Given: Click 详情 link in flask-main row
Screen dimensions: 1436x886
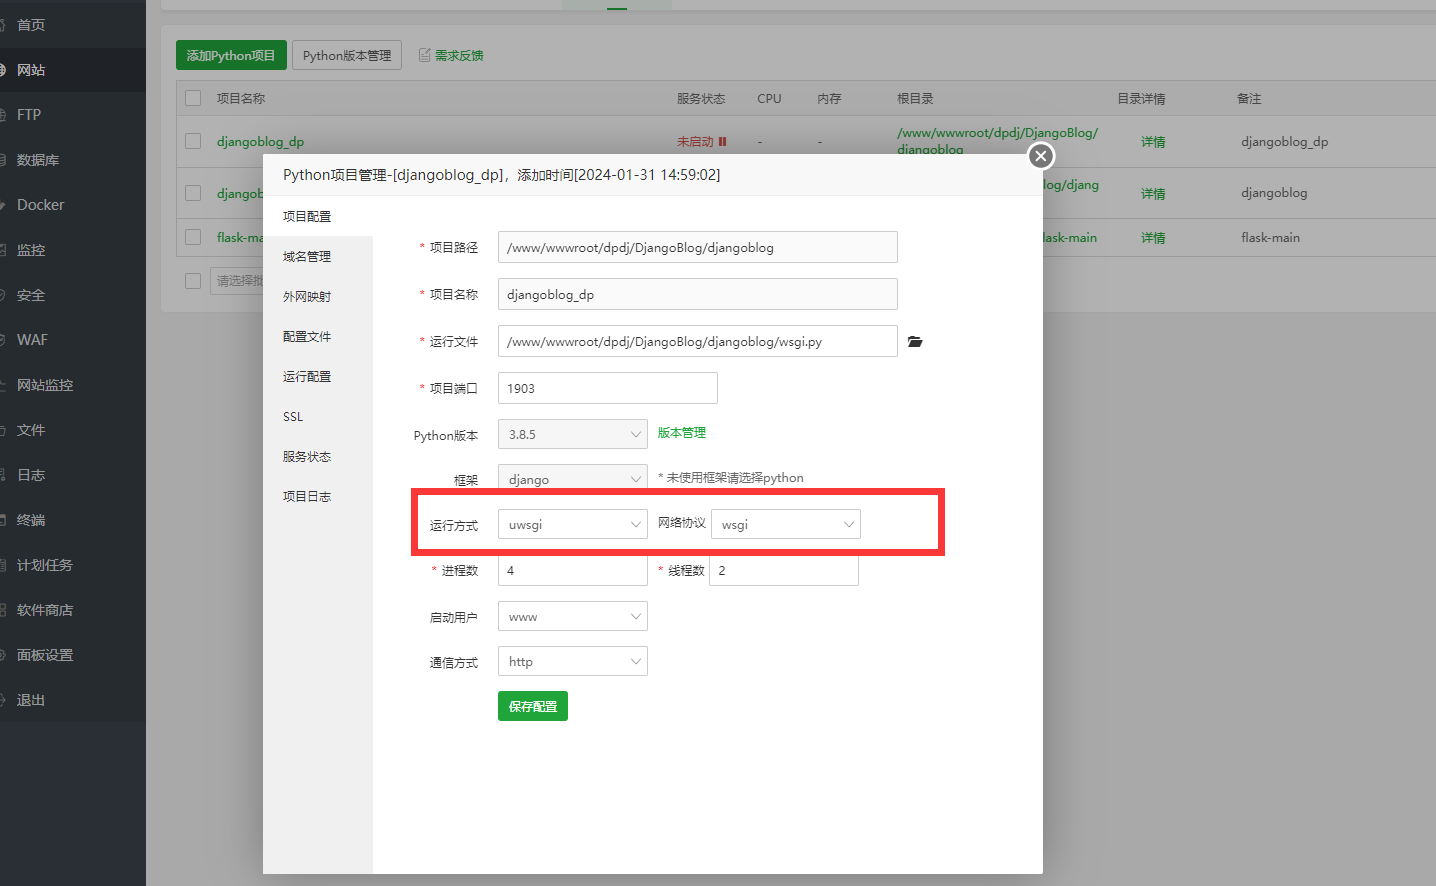Looking at the screenshot, I should pos(1153,238).
